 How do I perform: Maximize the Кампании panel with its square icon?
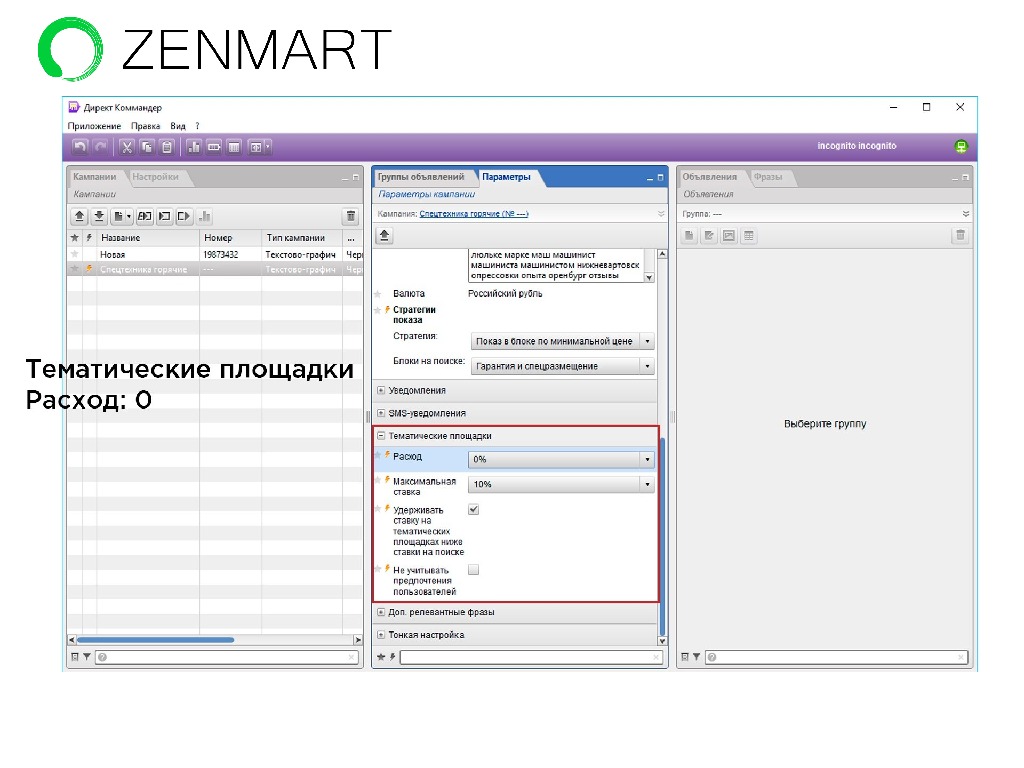356,178
